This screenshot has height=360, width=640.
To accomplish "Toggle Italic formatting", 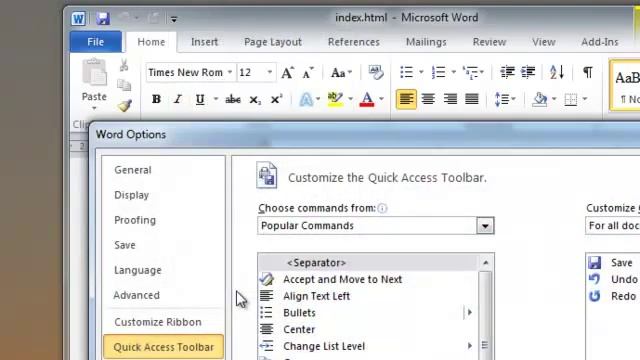I will (x=178, y=99).
